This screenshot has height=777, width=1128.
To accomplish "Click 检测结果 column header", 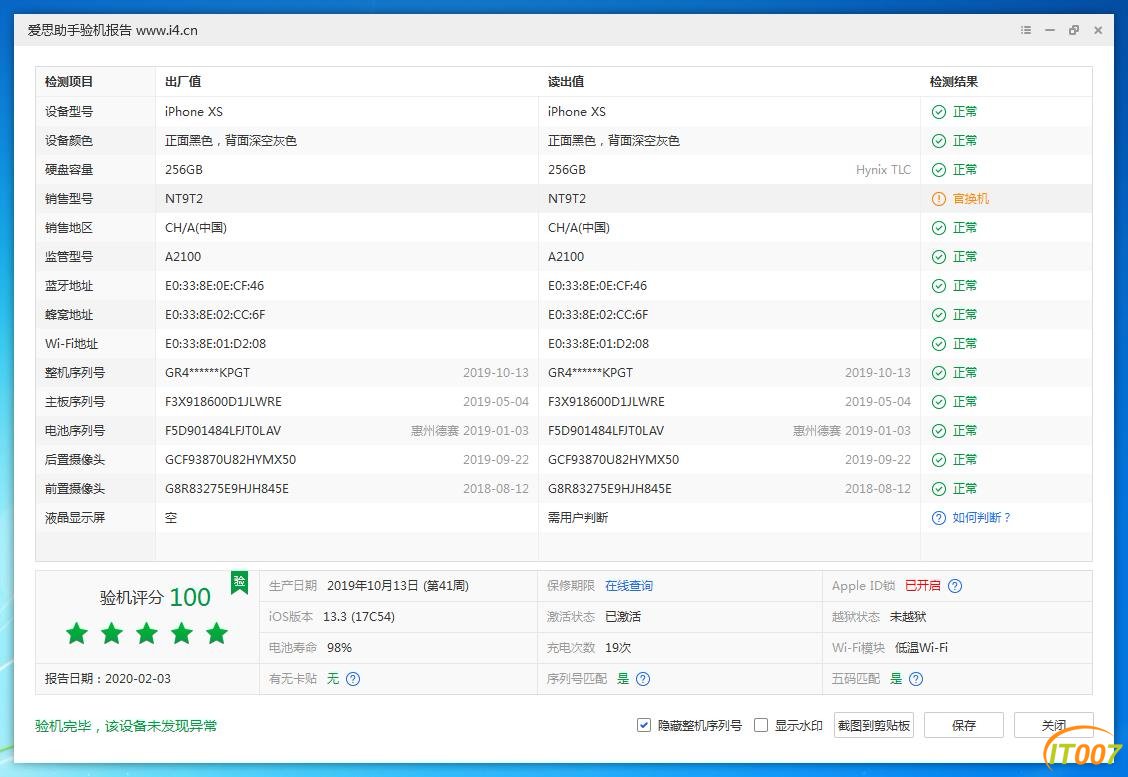I will coord(954,82).
